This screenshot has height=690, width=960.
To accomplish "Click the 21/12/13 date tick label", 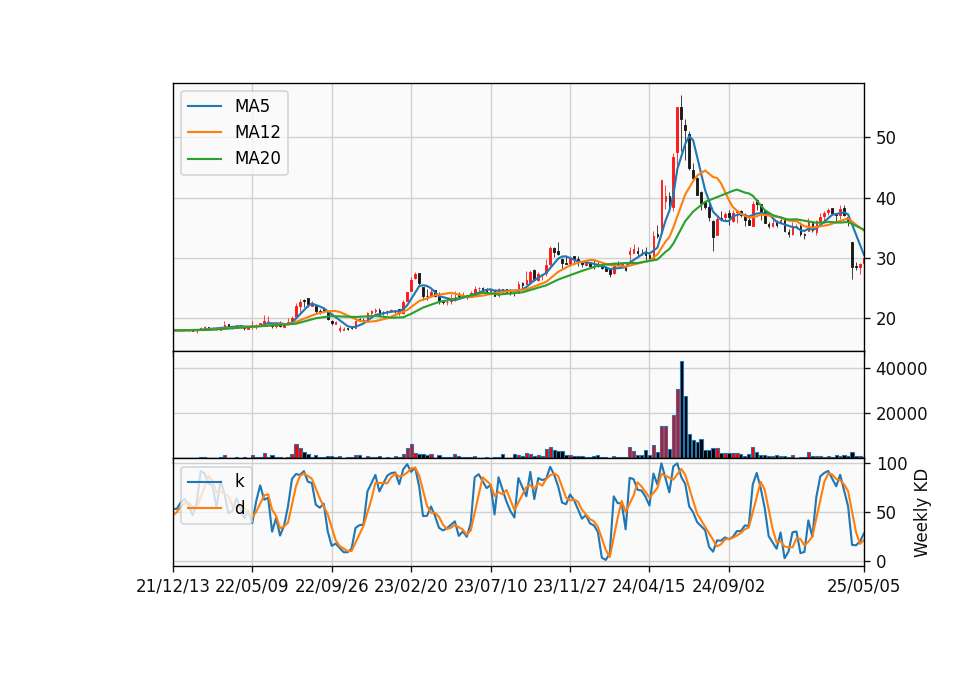I will tap(173, 587).
